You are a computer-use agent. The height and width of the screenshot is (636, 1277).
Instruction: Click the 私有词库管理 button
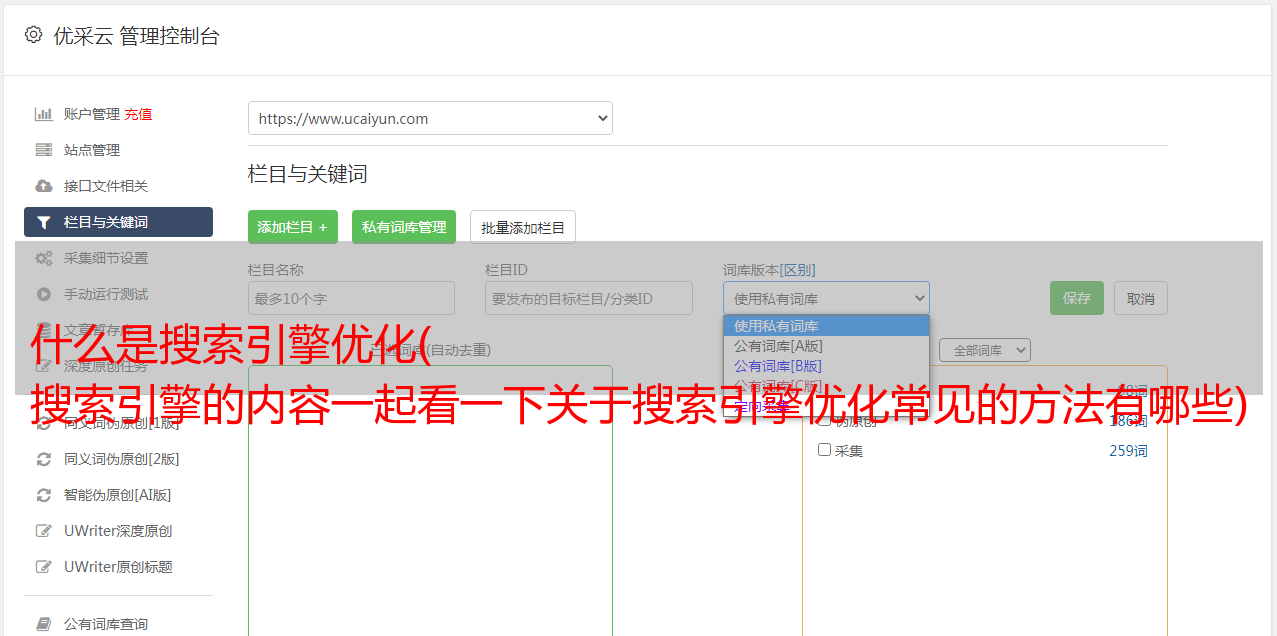click(x=404, y=227)
